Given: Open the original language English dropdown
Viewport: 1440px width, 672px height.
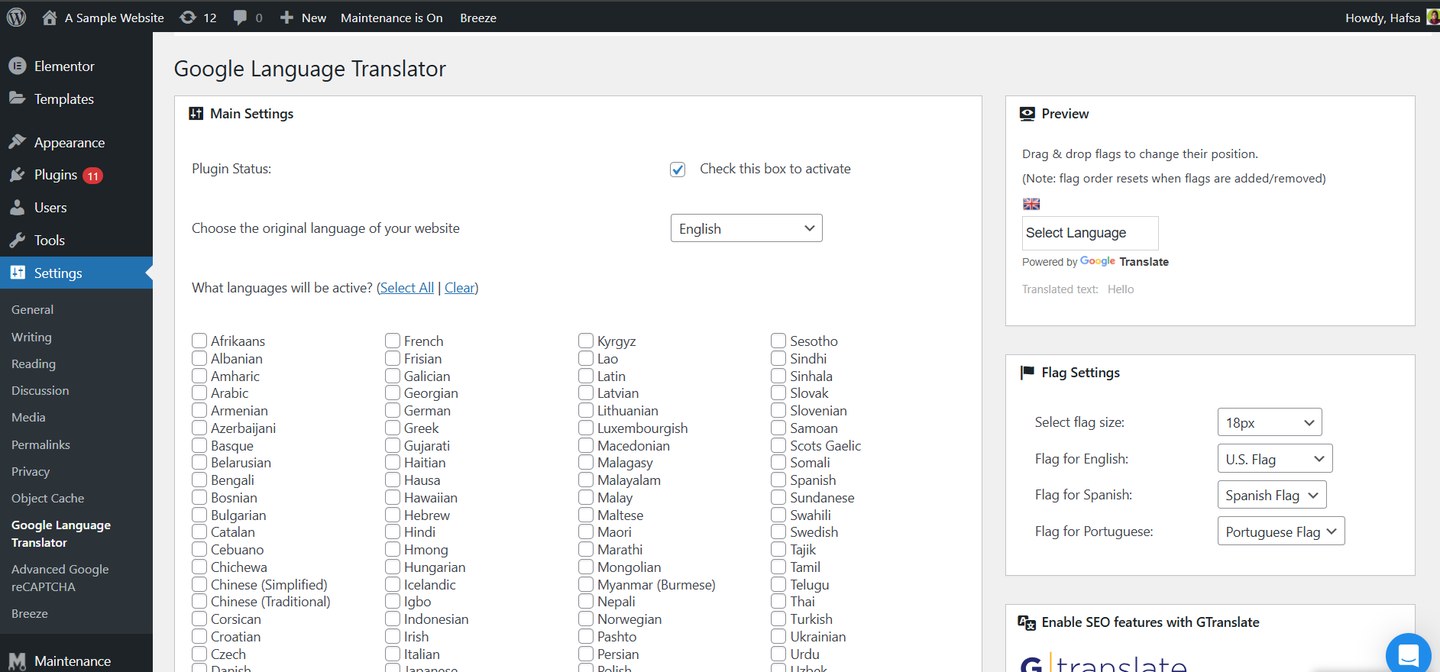Looking at the screenshot, I should 746,228.
